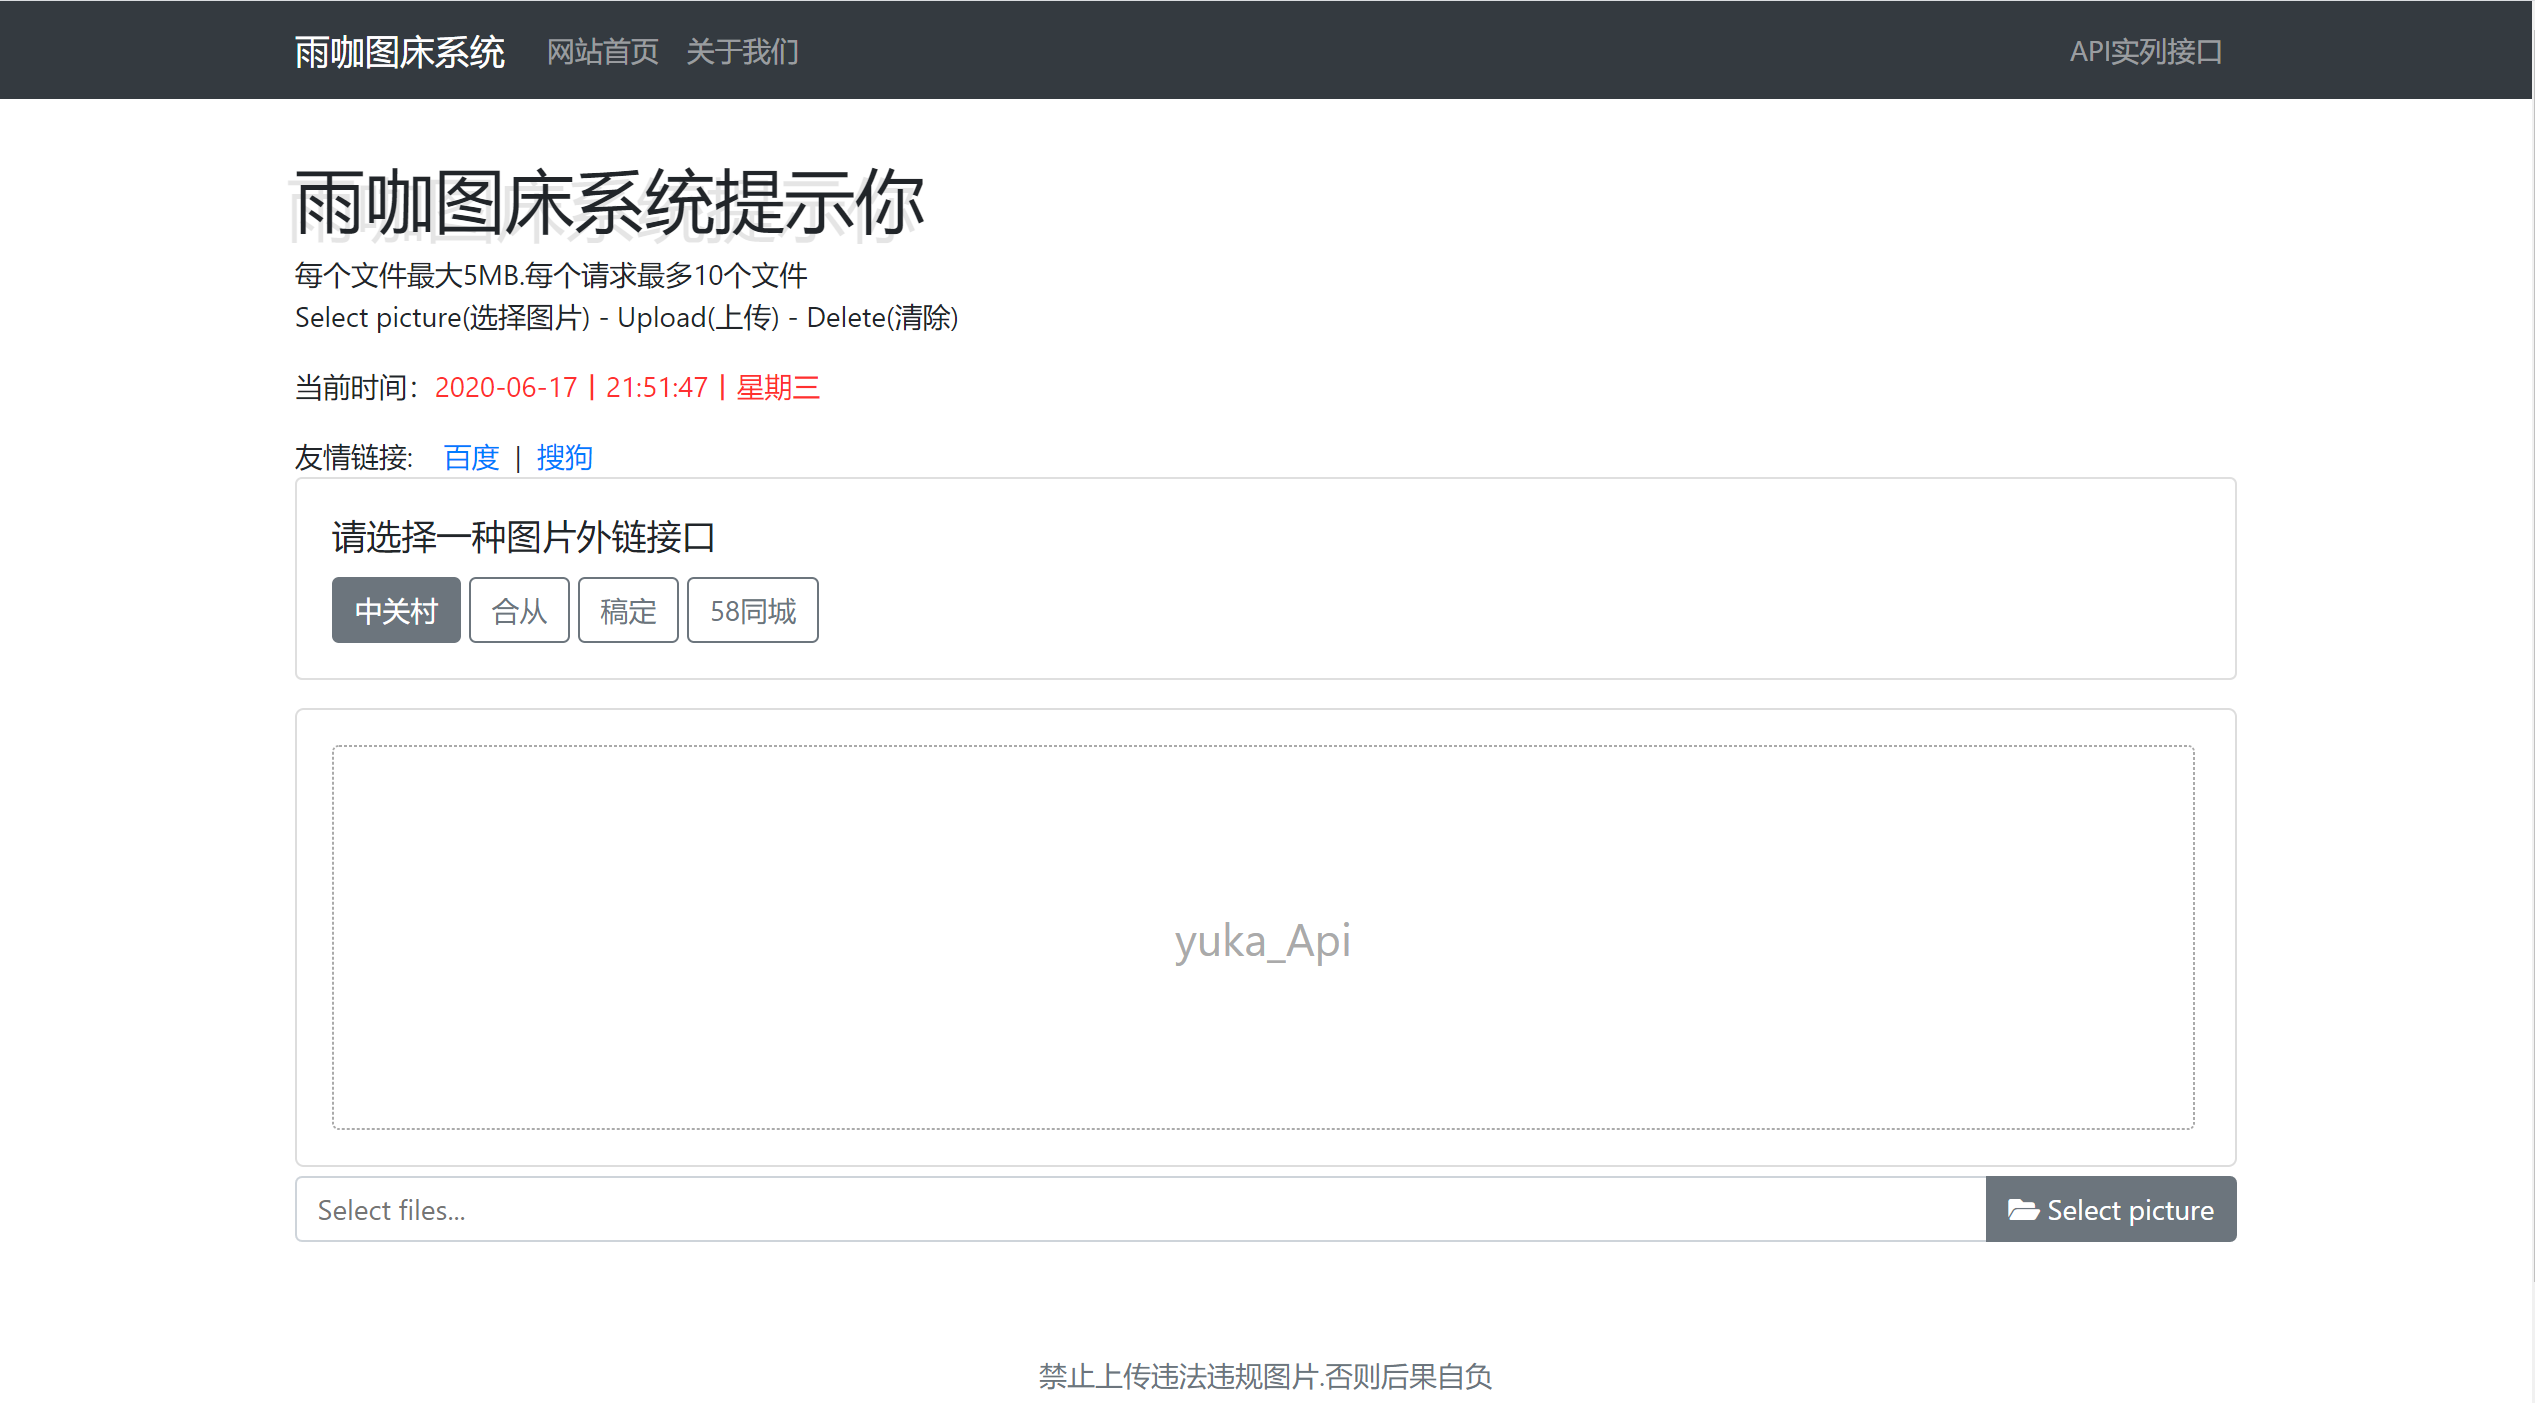Visit the 搜狗 friendly link

click(564, 458)
